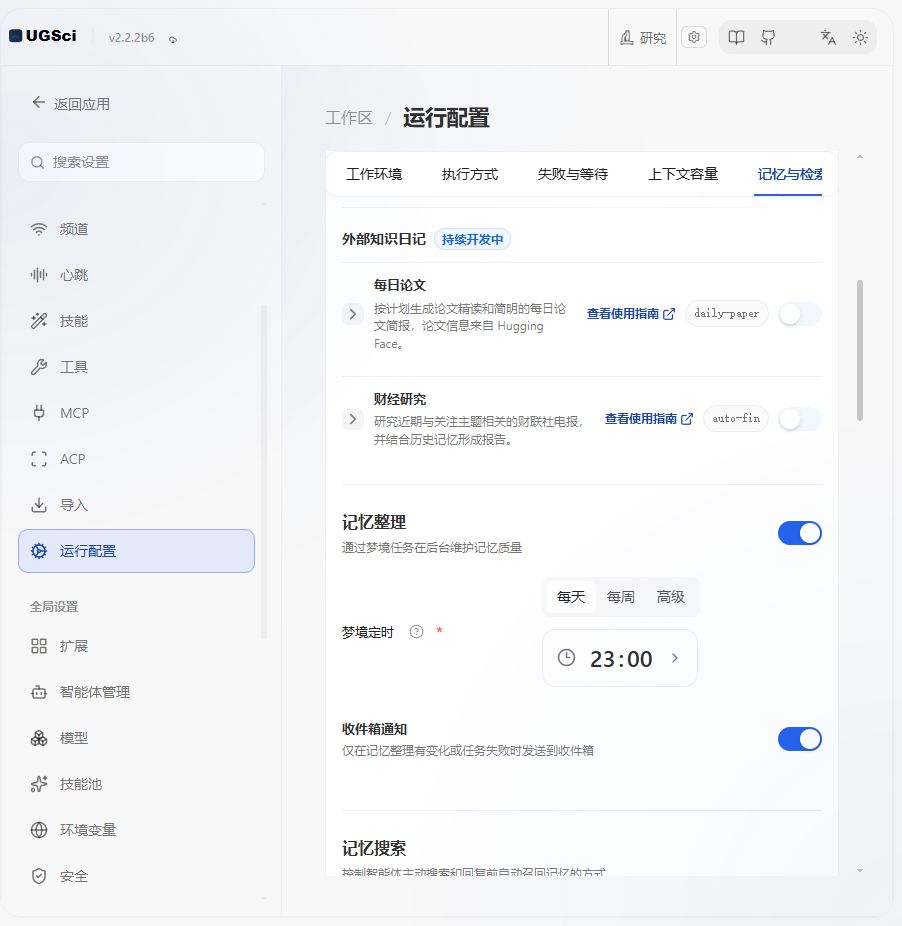Enable the 每日论文 toggle
The height and width of the screenshot is (926, 902).
pos(800,314)
